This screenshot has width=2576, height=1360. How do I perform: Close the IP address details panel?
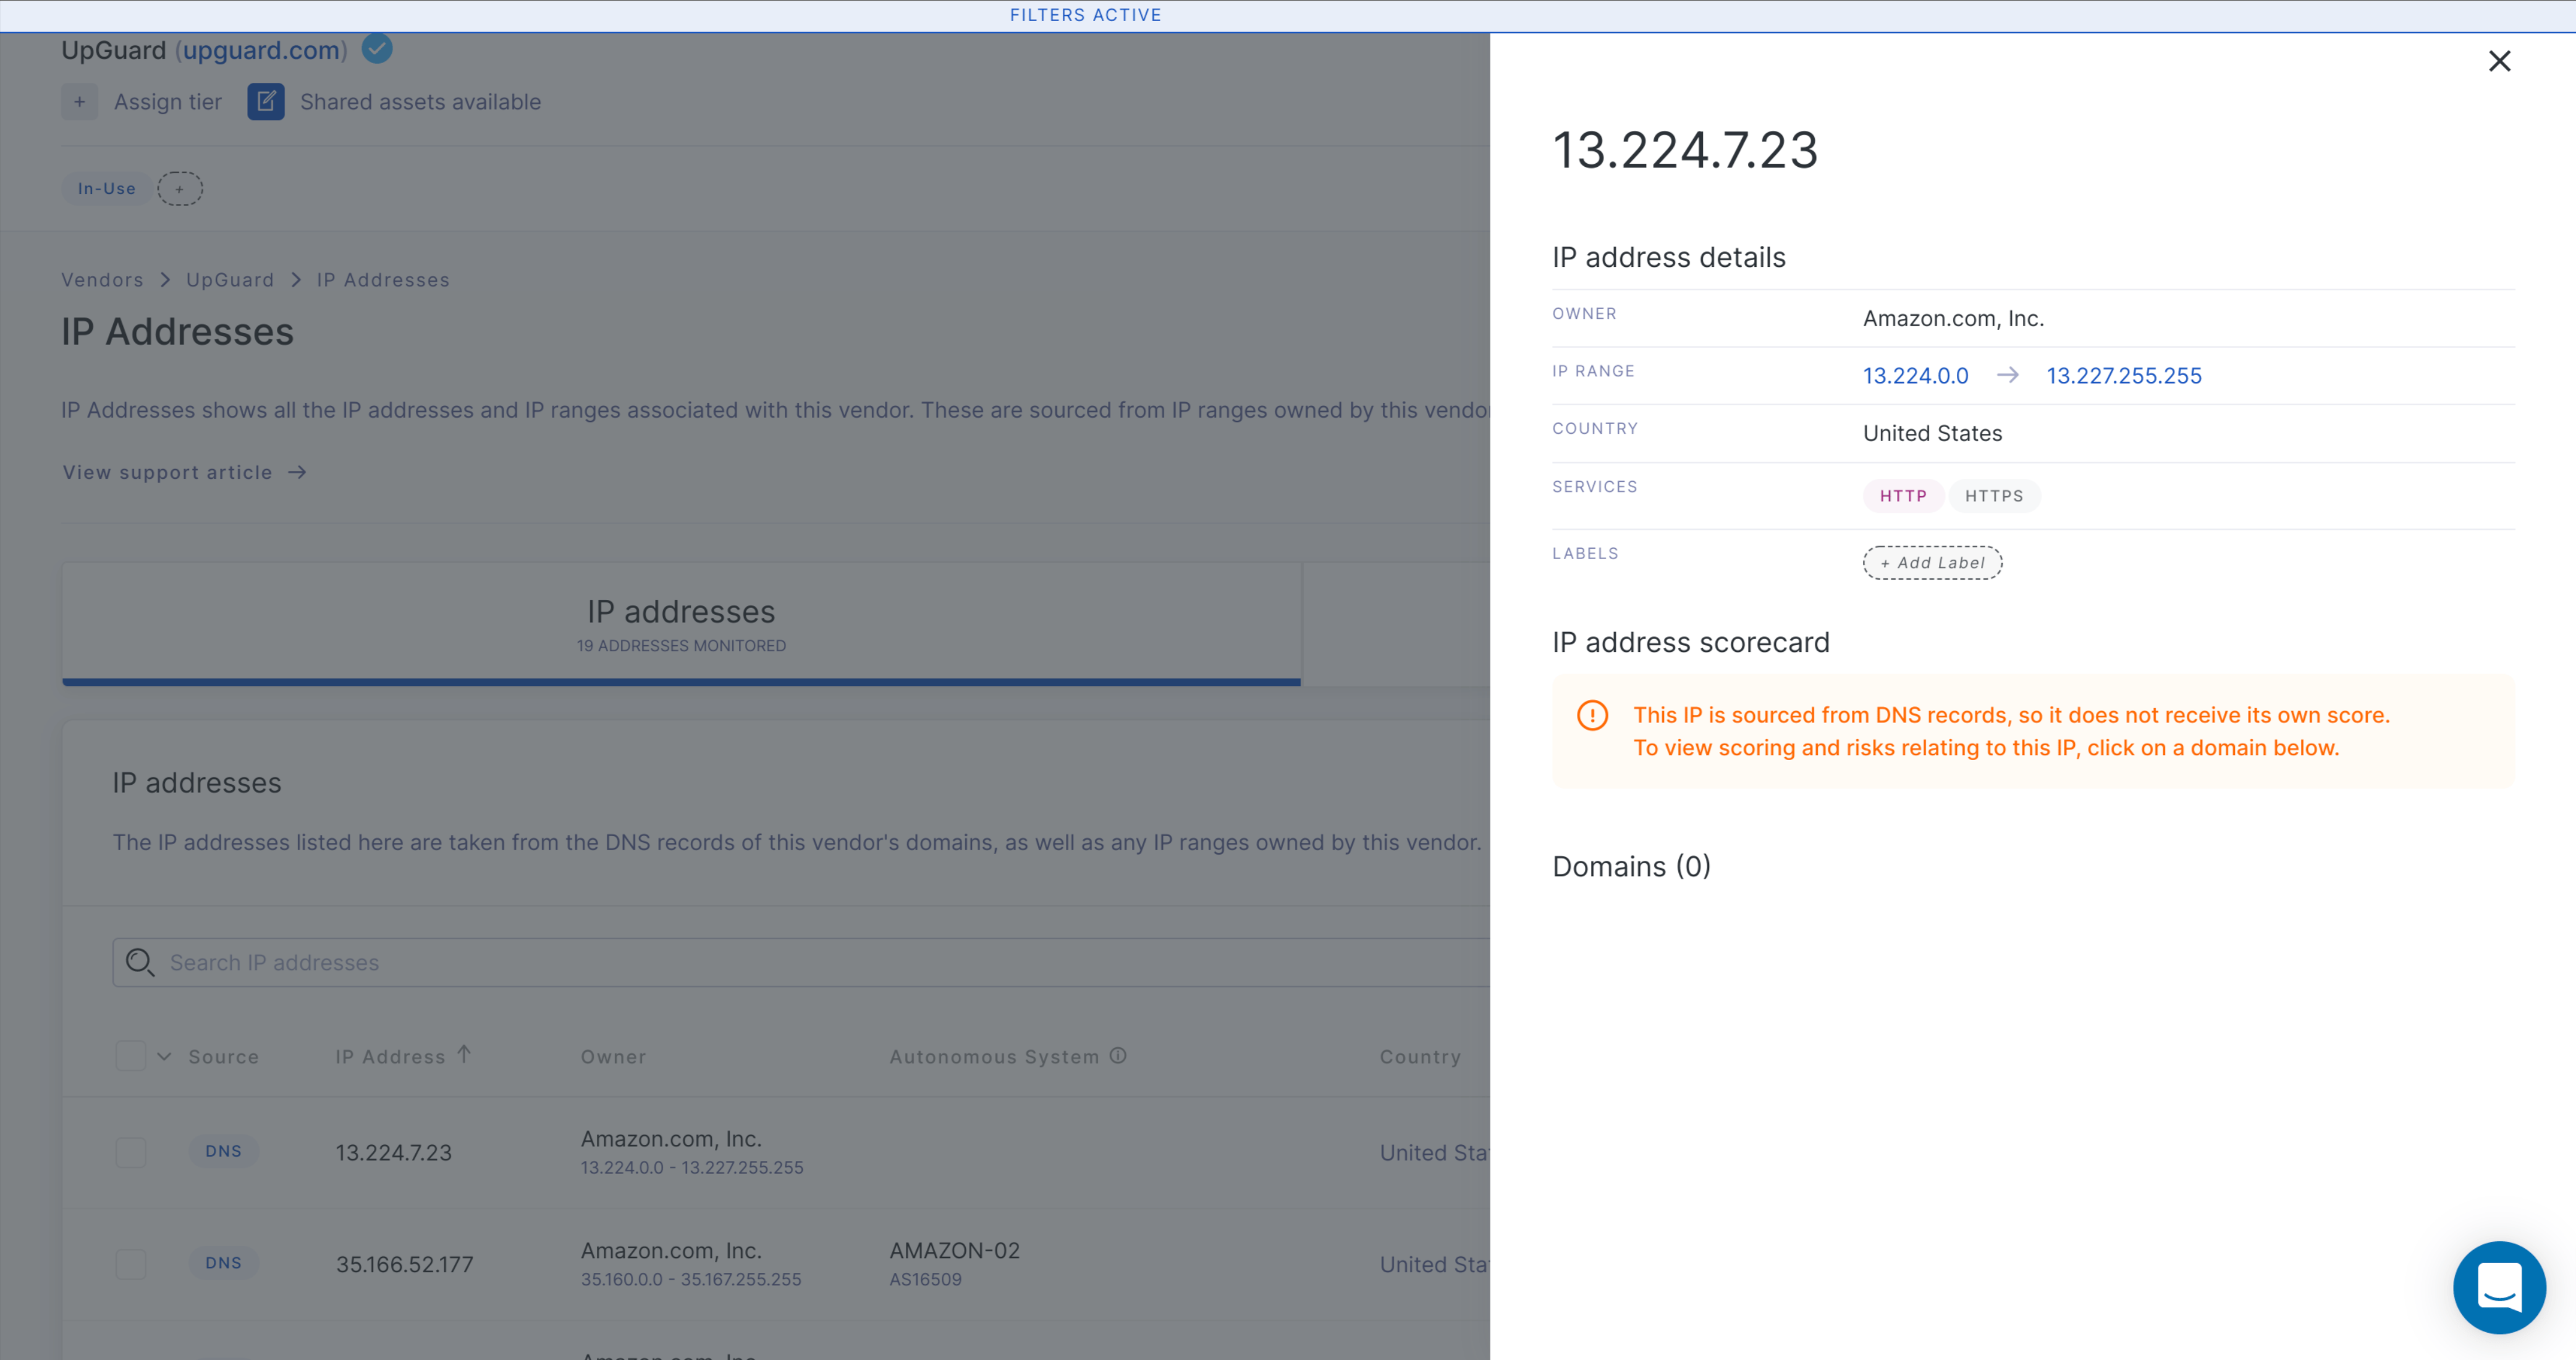tap(2499, 61)
